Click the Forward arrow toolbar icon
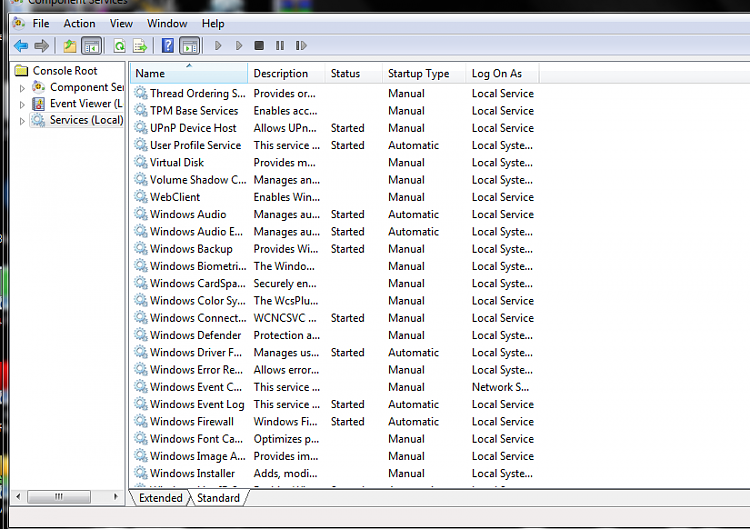The image size is (750, 529). point(42,46)
